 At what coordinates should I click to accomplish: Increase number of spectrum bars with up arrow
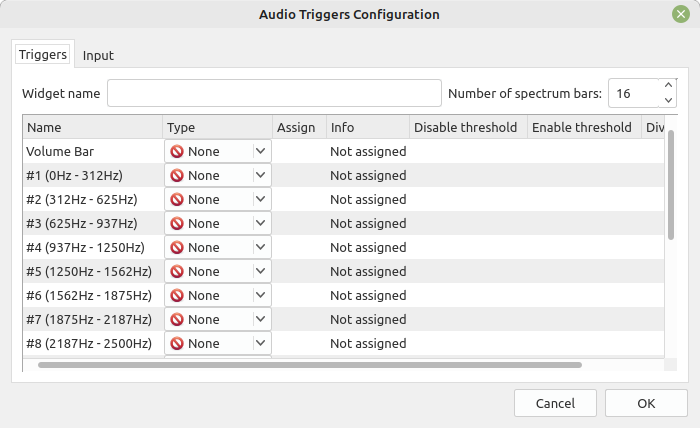668,86
